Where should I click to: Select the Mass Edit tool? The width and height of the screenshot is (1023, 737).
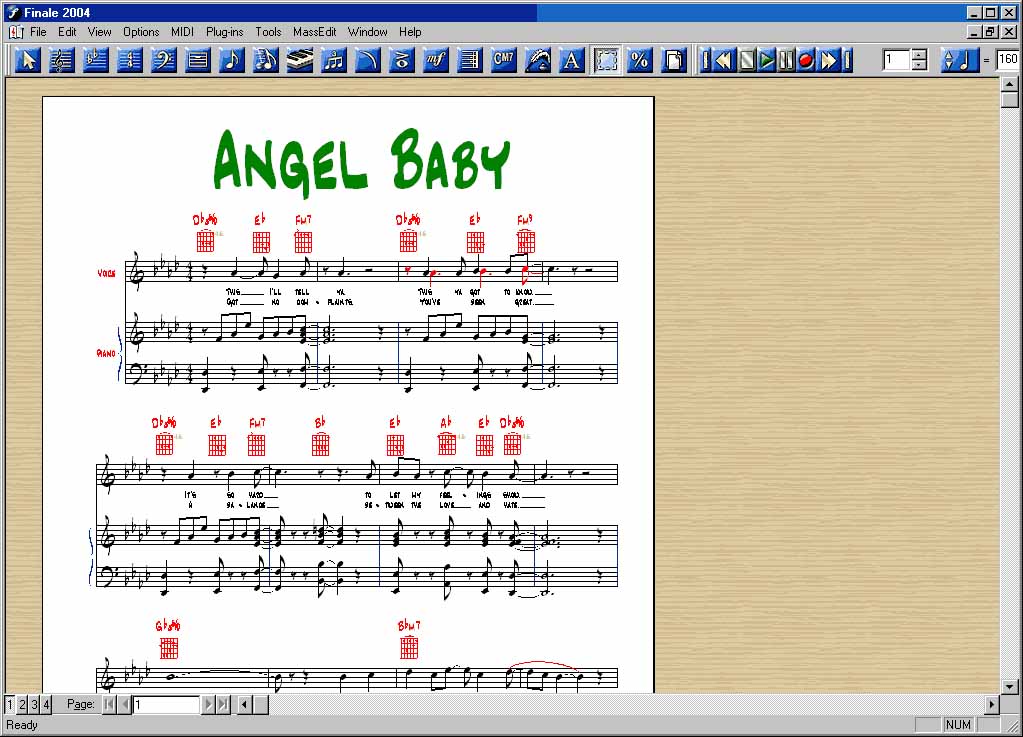pos(606,60)
